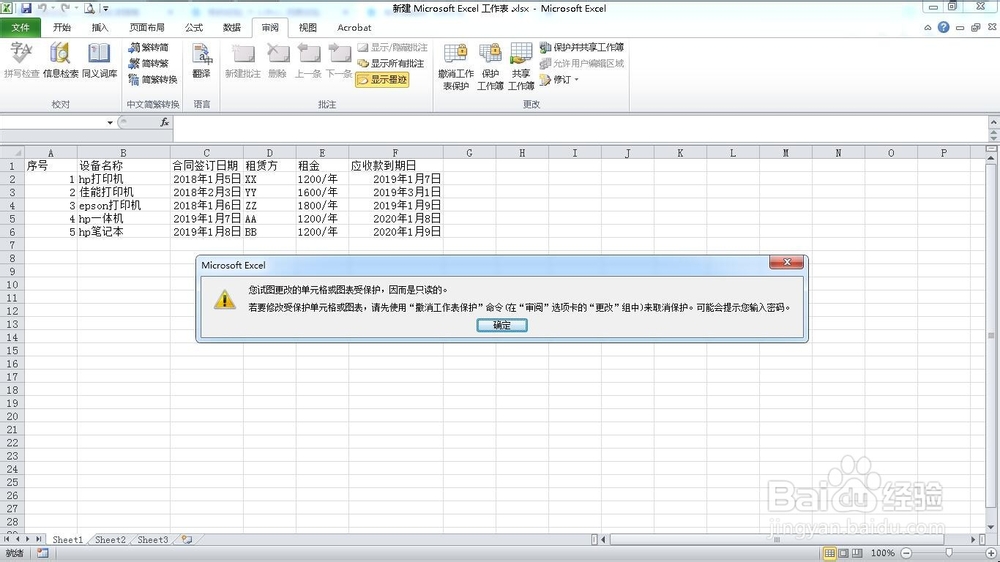The height and width of the screenshot is (562, 1000).
Task: Click the Undo icon in title bar
Action: click(43, 8)
